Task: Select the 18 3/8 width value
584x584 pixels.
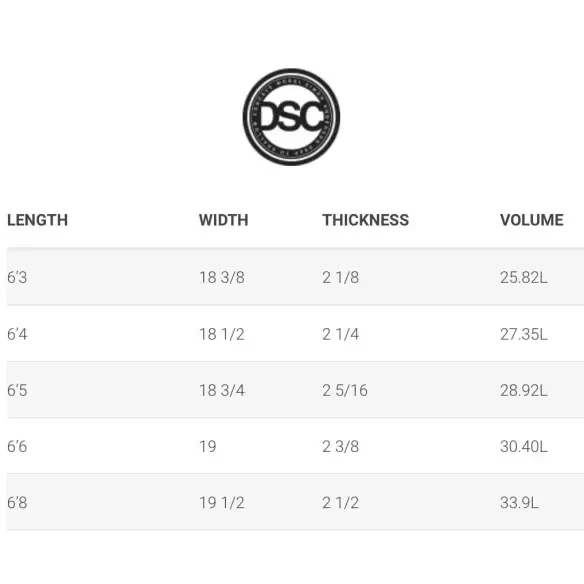Action: (x=222, y=277)
